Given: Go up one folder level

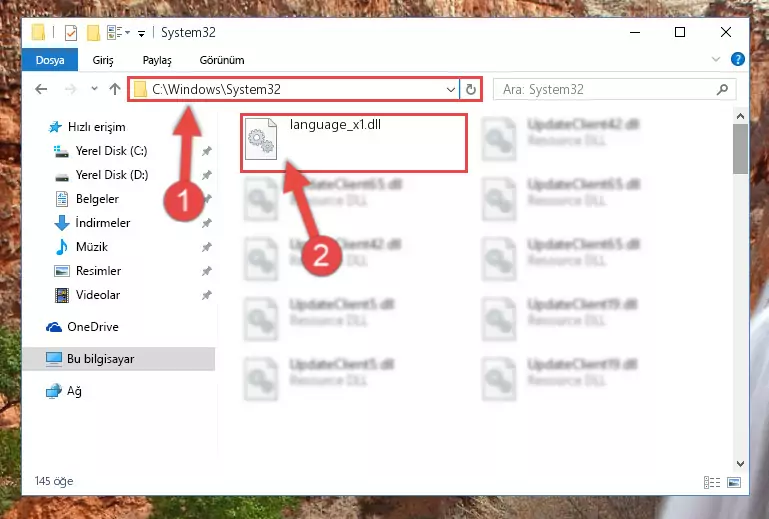Looking at the screenshot, I should coord(115,89).
